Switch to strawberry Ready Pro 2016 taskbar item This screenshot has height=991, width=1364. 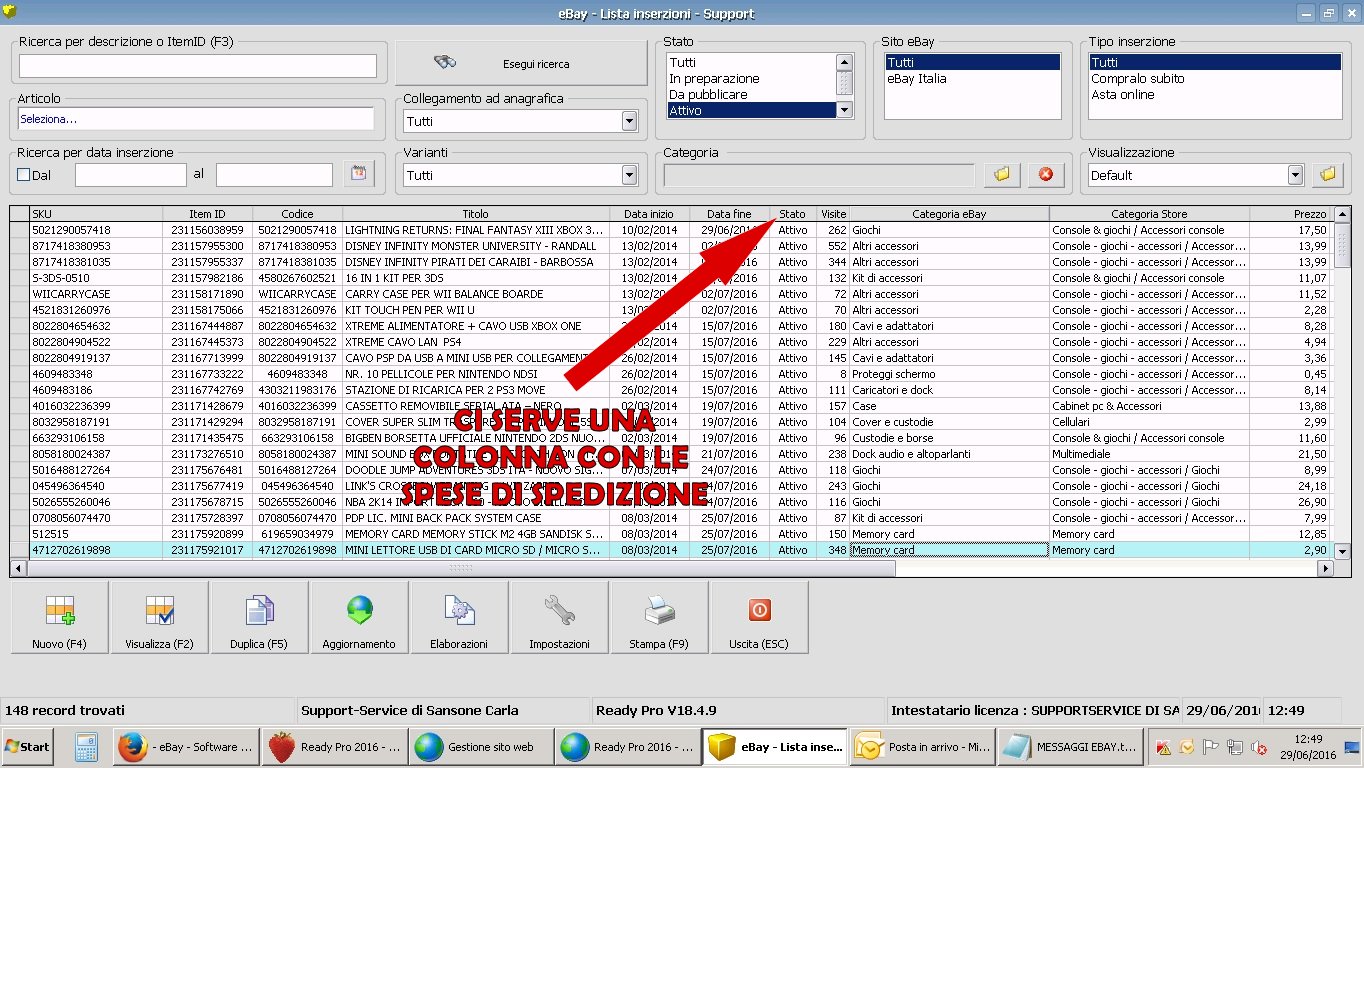[335, 747]
